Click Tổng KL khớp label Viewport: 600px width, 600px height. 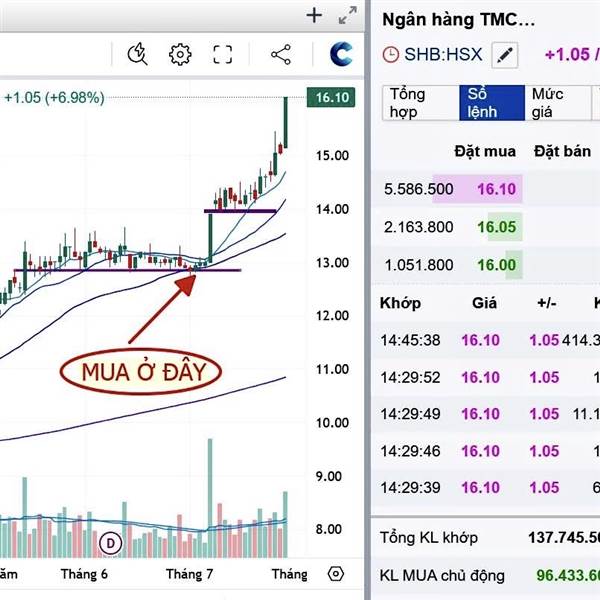pyautogui.click(x=429, y=538)
